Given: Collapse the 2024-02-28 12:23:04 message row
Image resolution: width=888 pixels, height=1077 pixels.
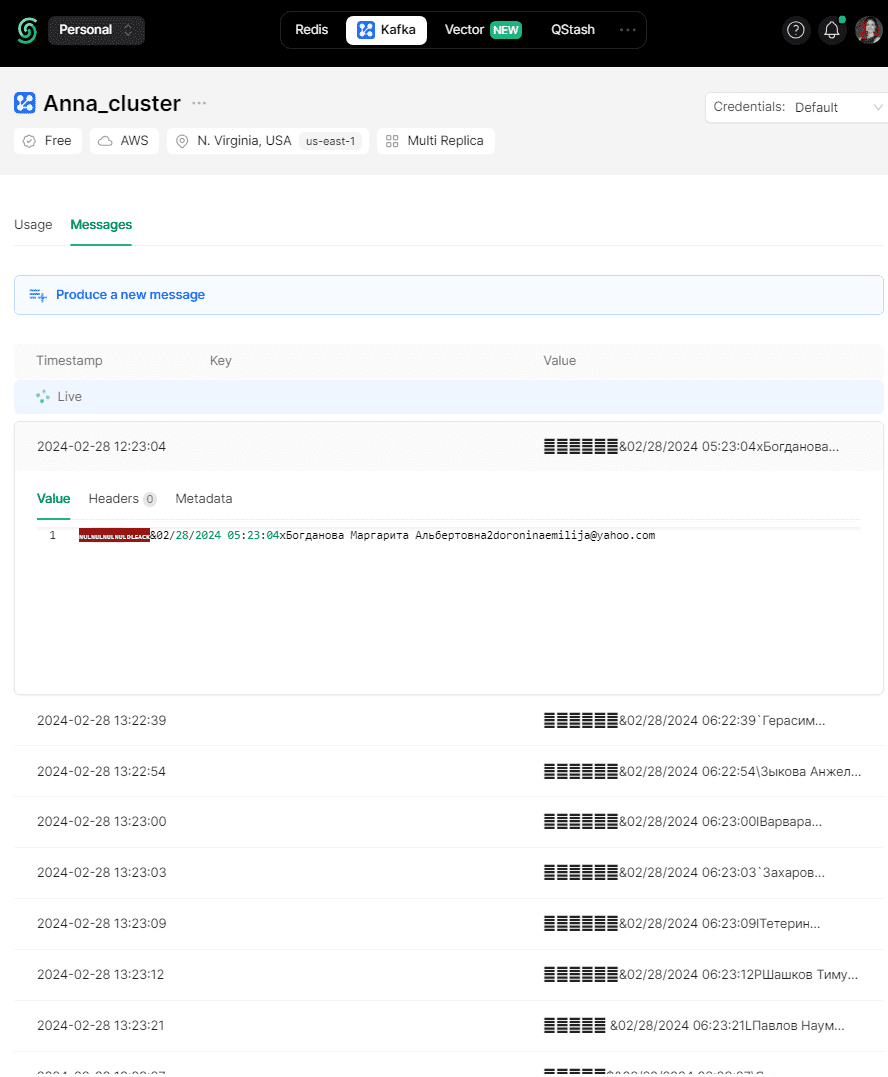Looking at the screenshot, I should tap(448, 446).
